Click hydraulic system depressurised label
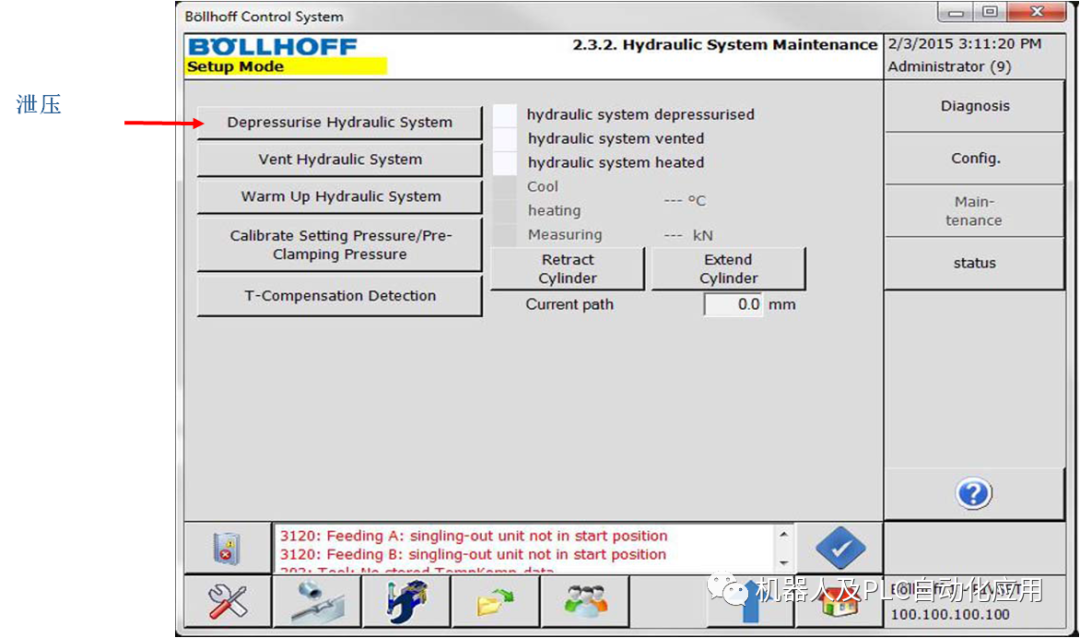This screenshot has width=1080, height=638. 641,115
